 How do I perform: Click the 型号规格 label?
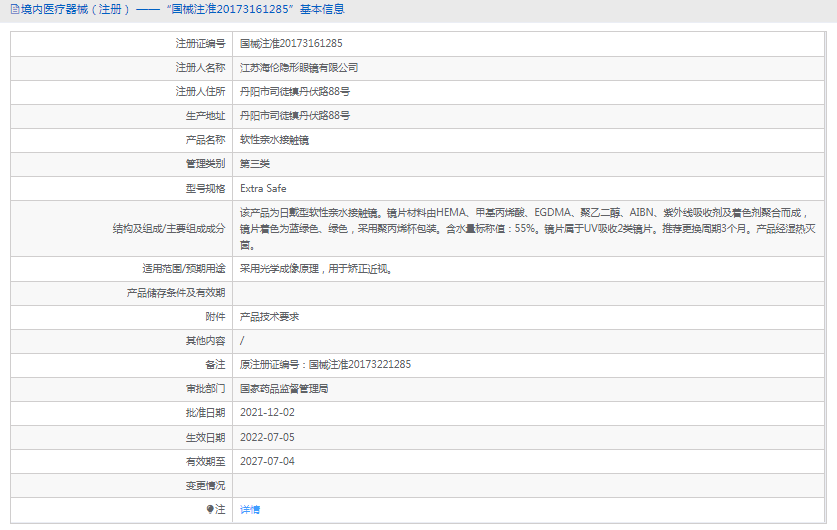tap(206, 188)
